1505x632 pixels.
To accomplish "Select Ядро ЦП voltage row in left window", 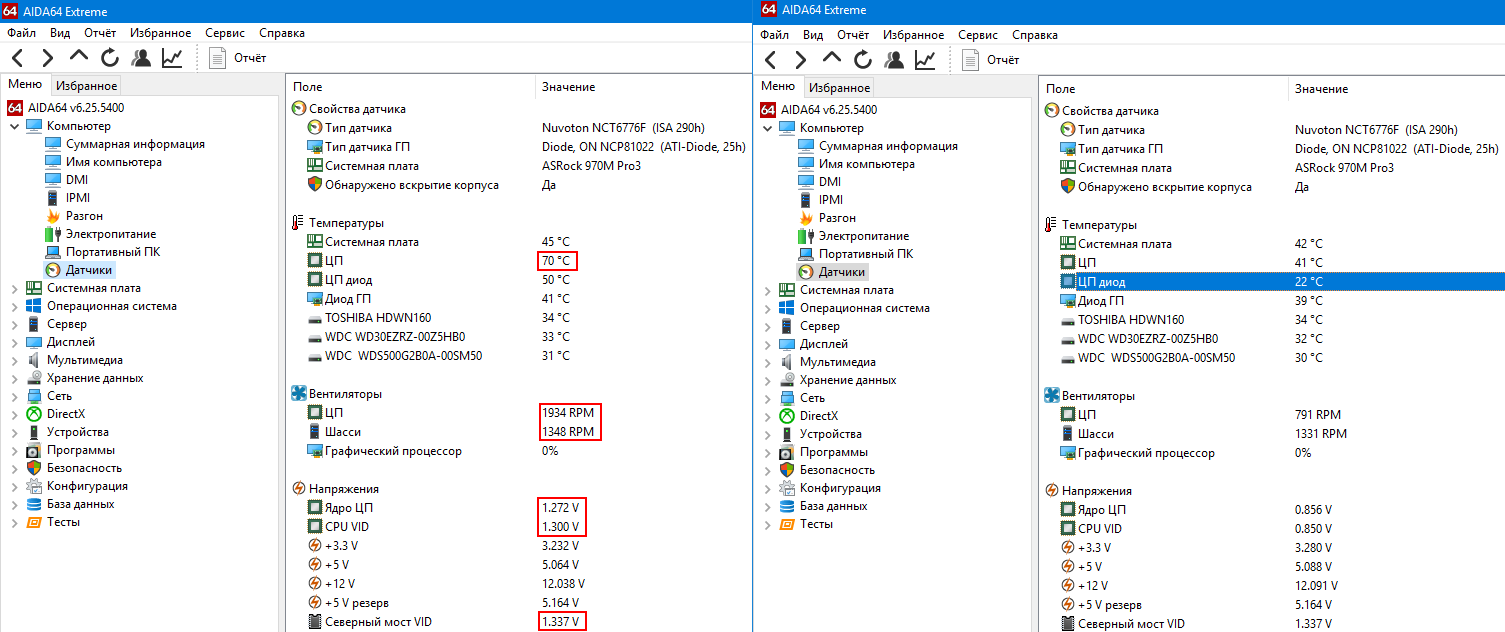I will [520, 508].
